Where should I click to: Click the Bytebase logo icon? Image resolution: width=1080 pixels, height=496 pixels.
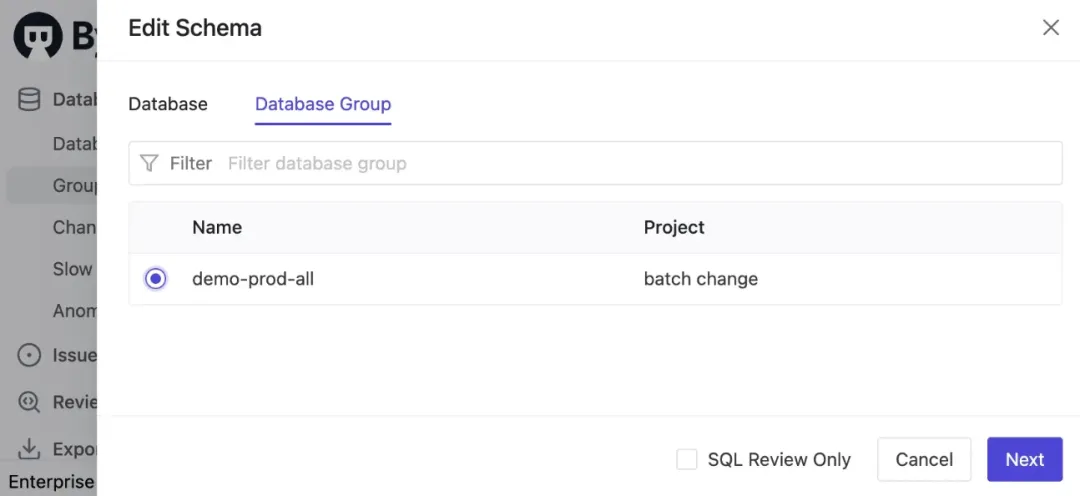coord(38,36)
